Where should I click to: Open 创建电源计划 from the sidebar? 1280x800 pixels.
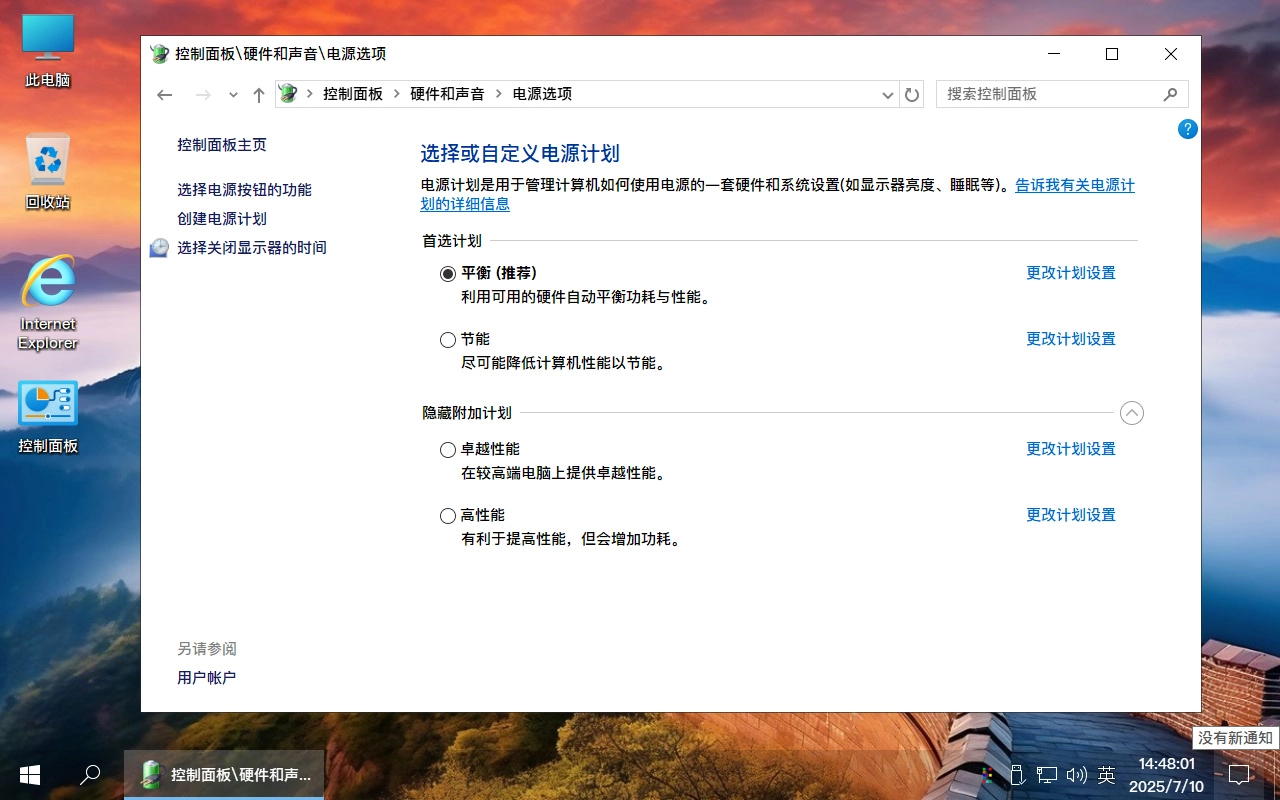[x=221, y=218]
